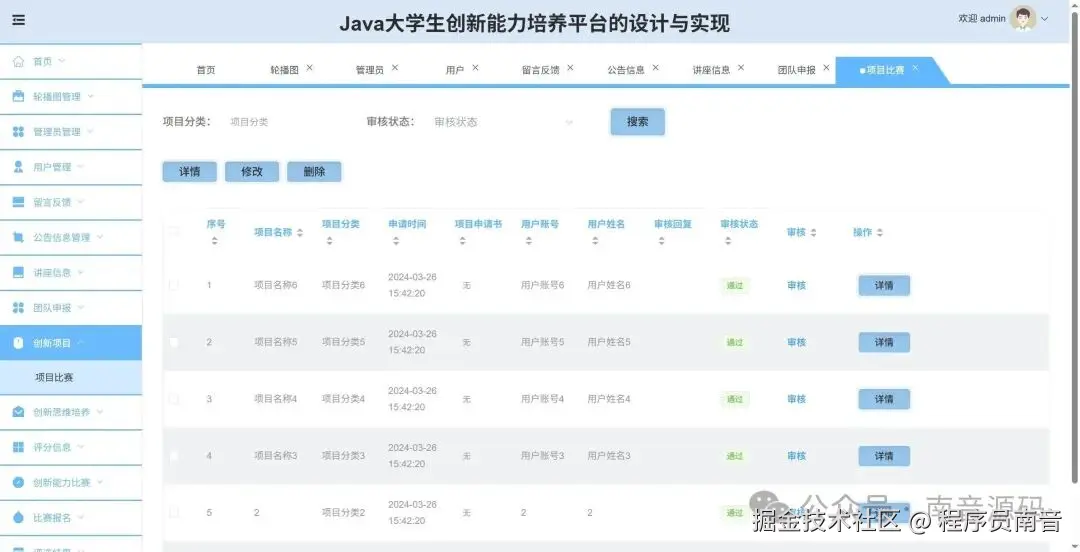Image resolution: width=1080 pixels, height=552 pixels.
Task: Sort by 申请时间 column sort arrows
Action: [396, 241]
